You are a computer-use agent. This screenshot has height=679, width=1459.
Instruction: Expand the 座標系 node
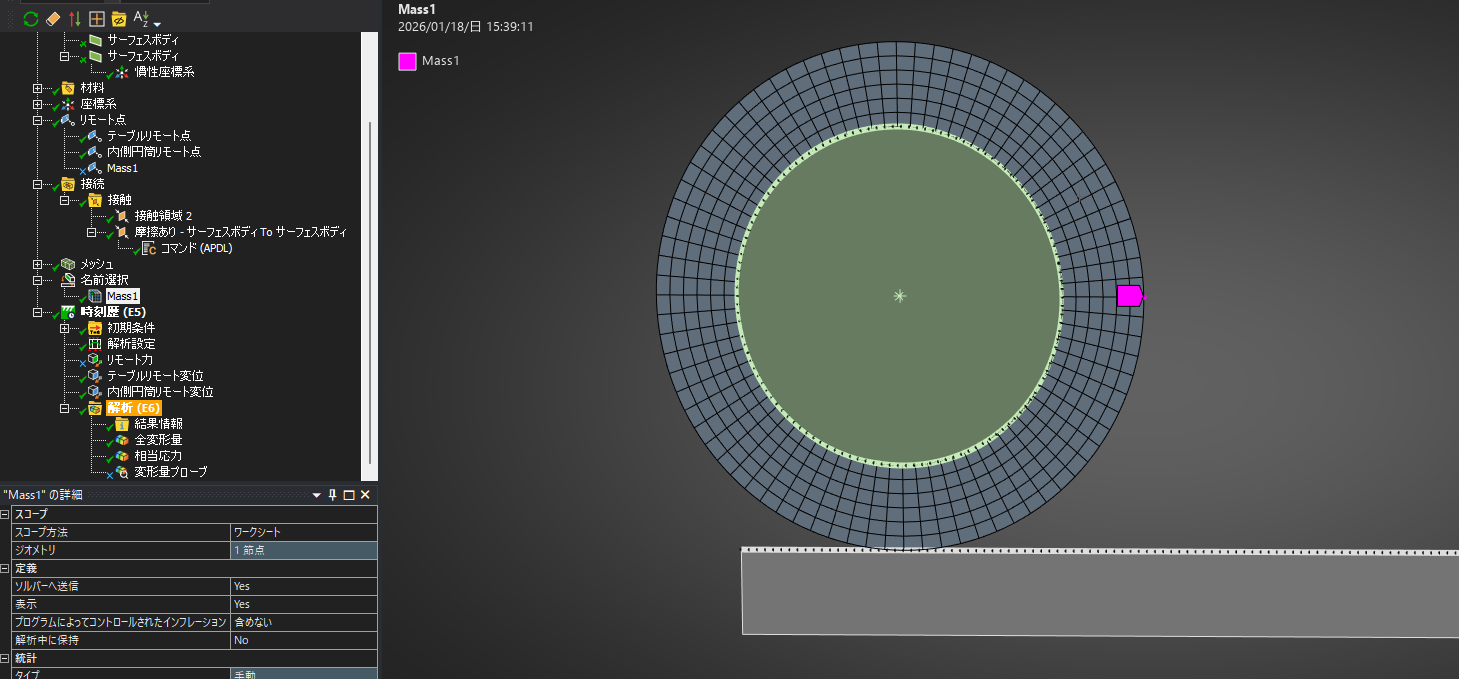tap(37, 104)
